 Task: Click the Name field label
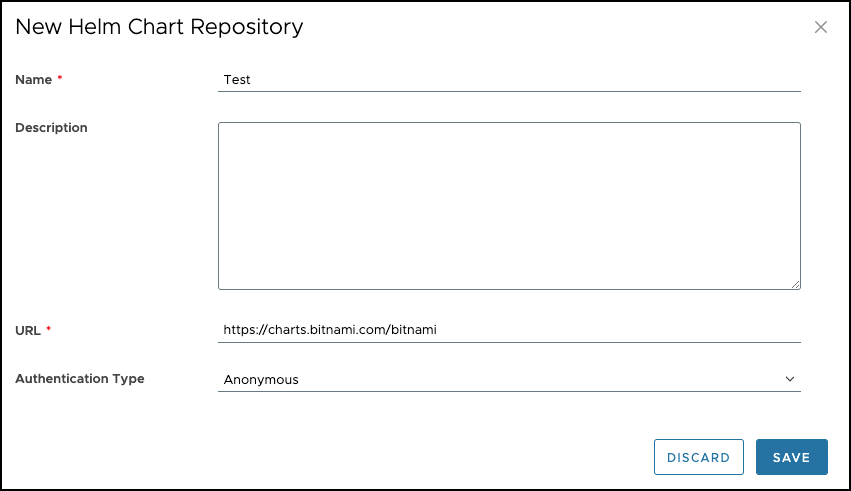point(33,80)
